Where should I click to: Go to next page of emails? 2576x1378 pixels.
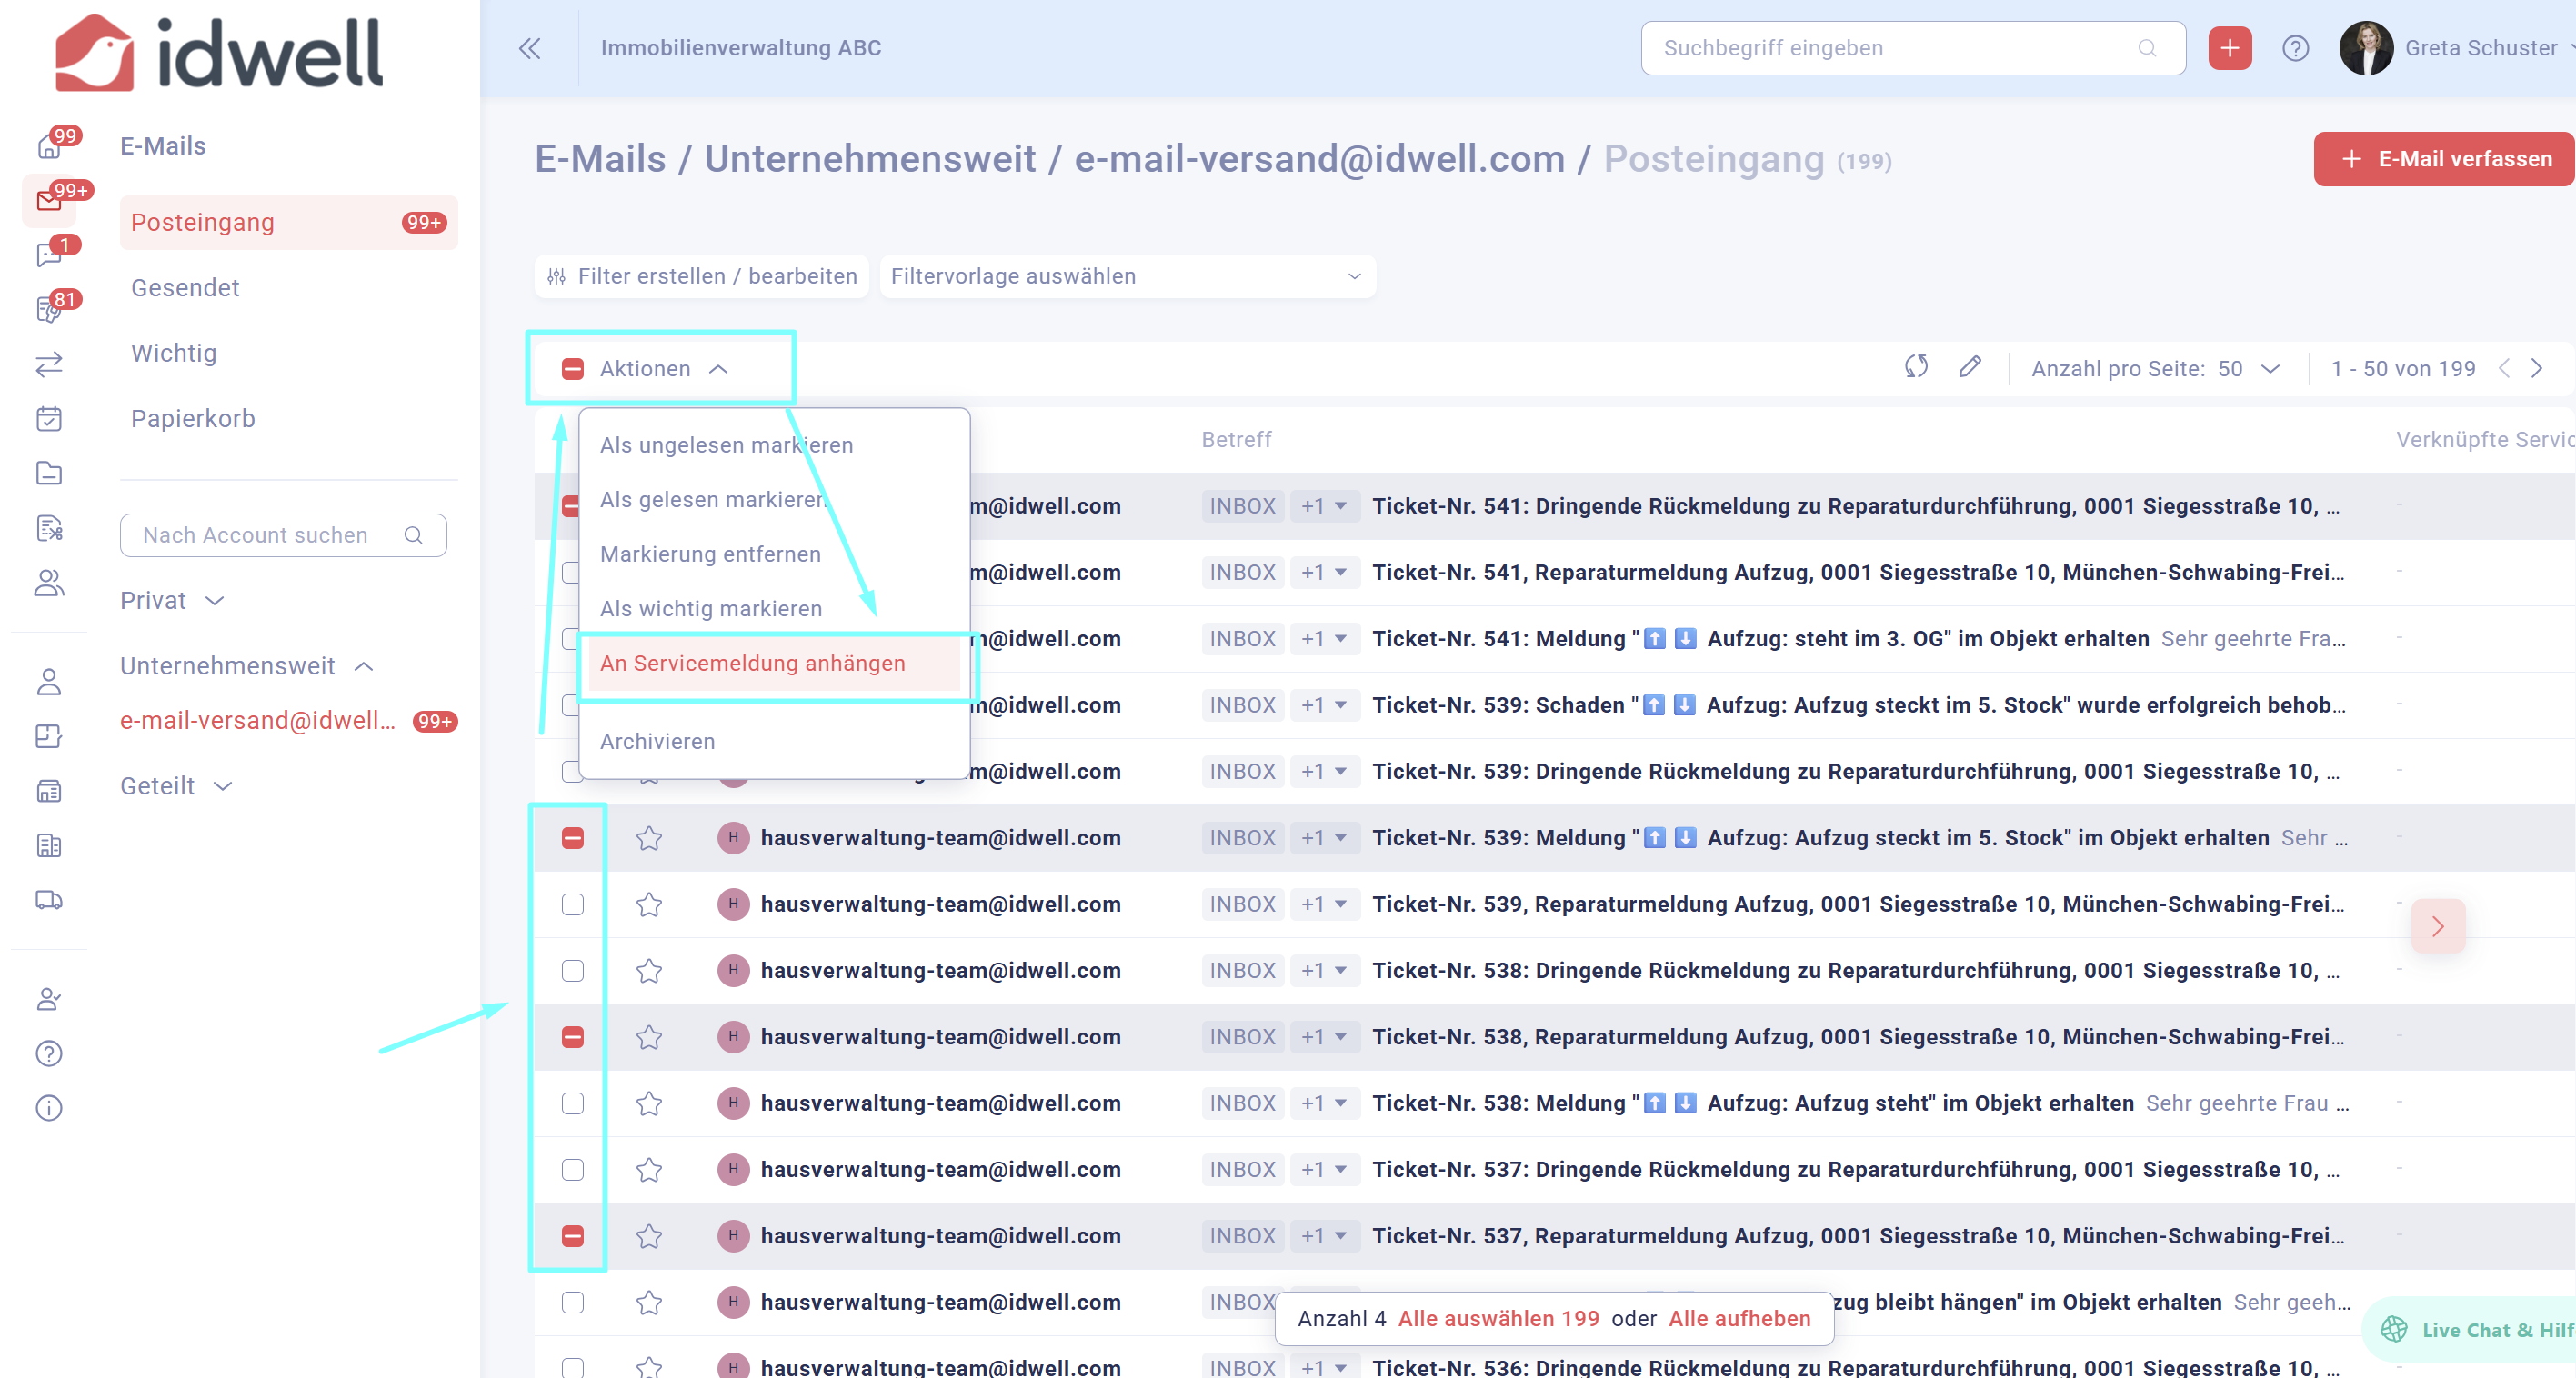[x=2537, y=368]
